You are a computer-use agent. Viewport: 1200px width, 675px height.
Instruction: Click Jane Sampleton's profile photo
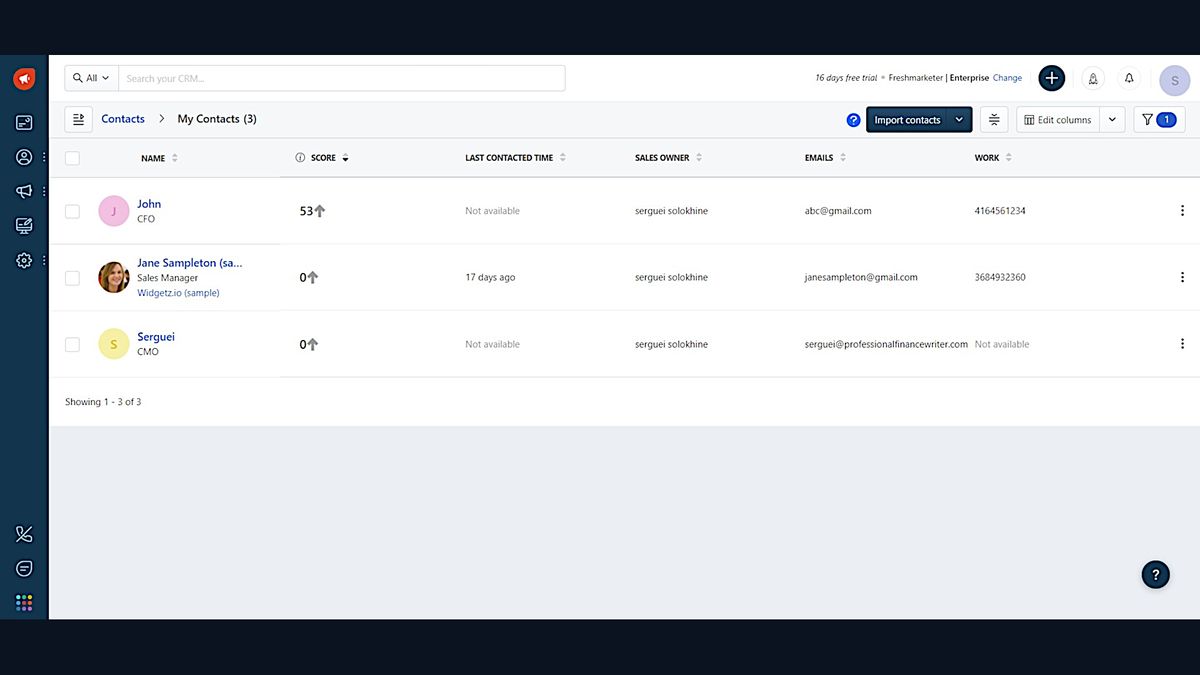pos(114,277)
